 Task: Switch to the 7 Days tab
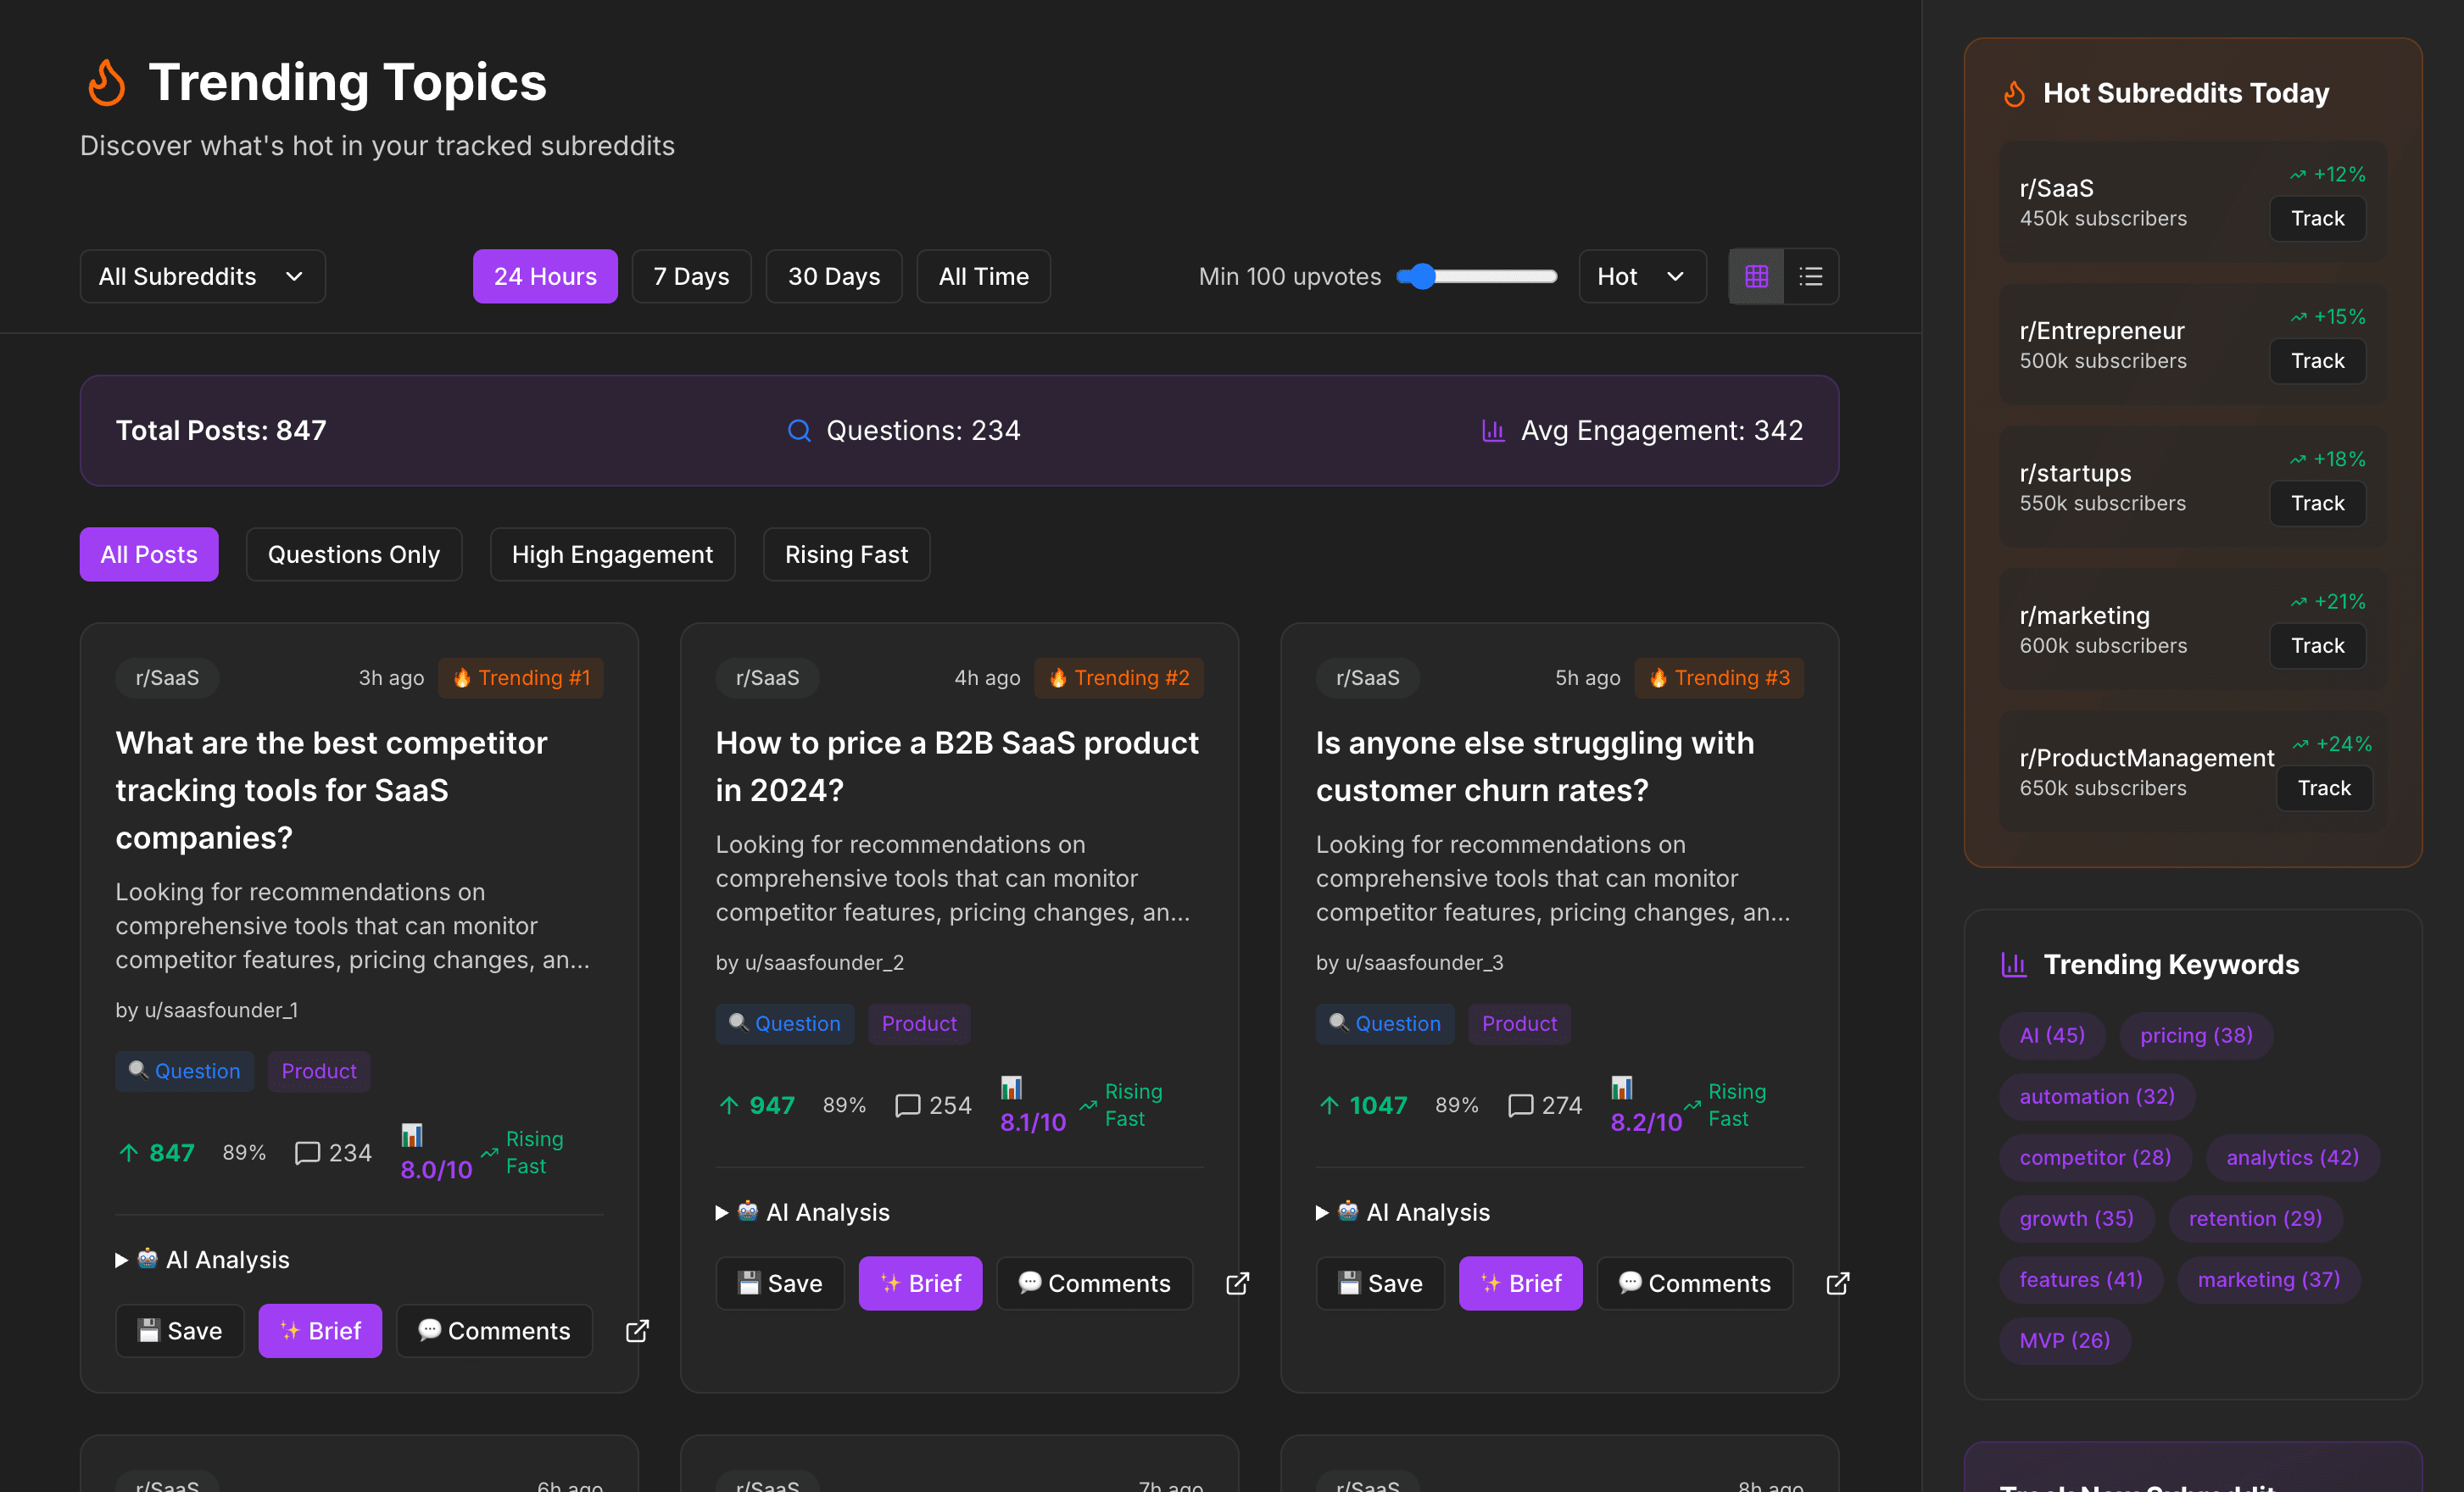point(691,276)
